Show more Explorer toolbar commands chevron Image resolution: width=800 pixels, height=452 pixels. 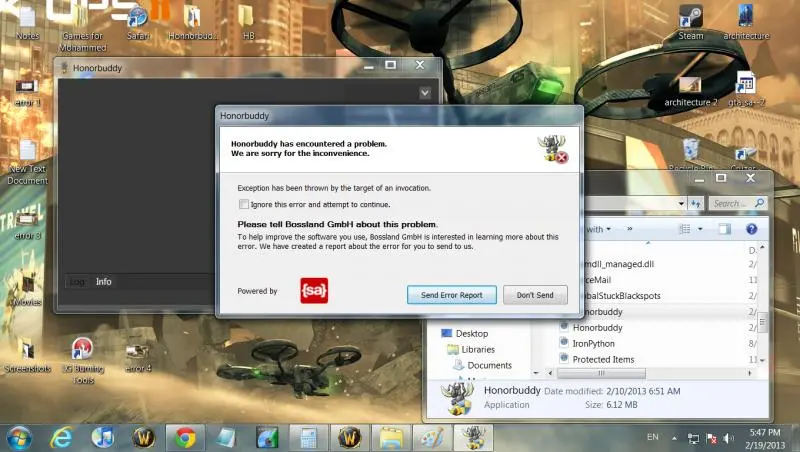point(630,229)
